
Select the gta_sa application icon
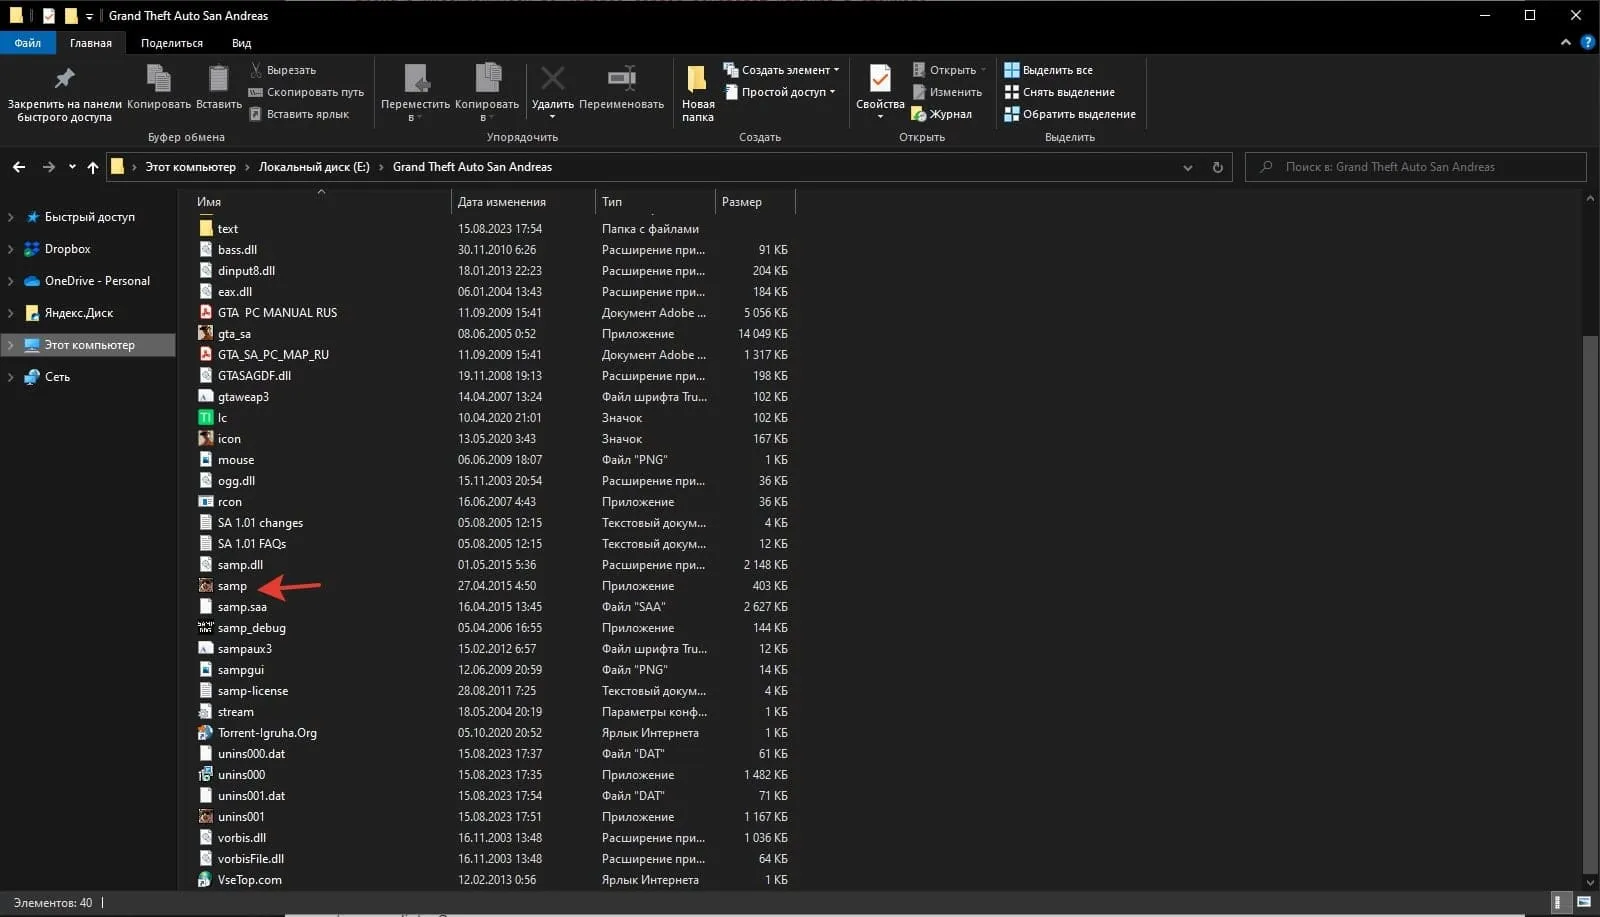pos(206,334)
